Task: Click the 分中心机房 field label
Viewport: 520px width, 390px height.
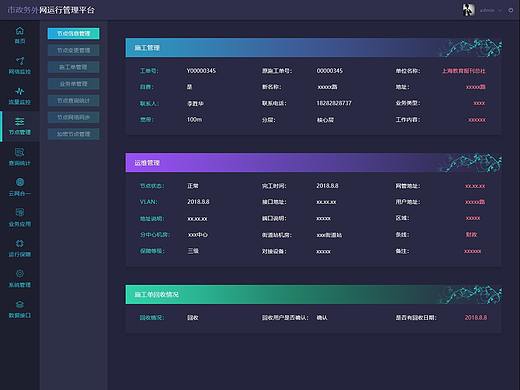Action: [x=155, y=235]
